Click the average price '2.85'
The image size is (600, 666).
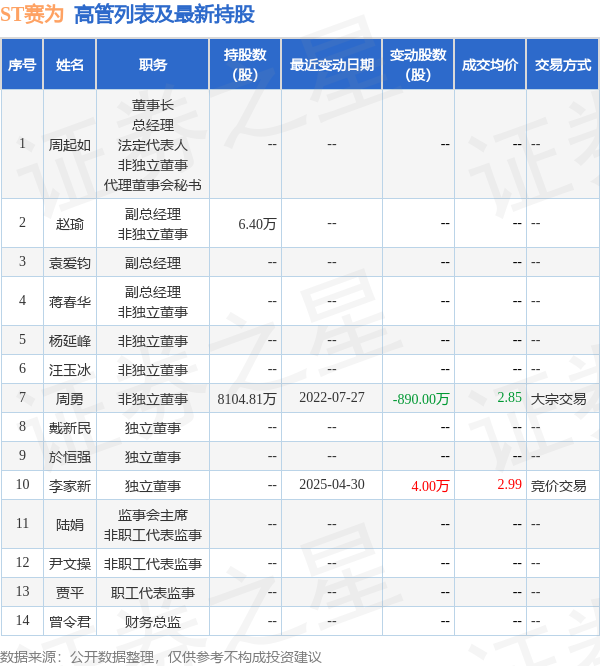point(509,398)
